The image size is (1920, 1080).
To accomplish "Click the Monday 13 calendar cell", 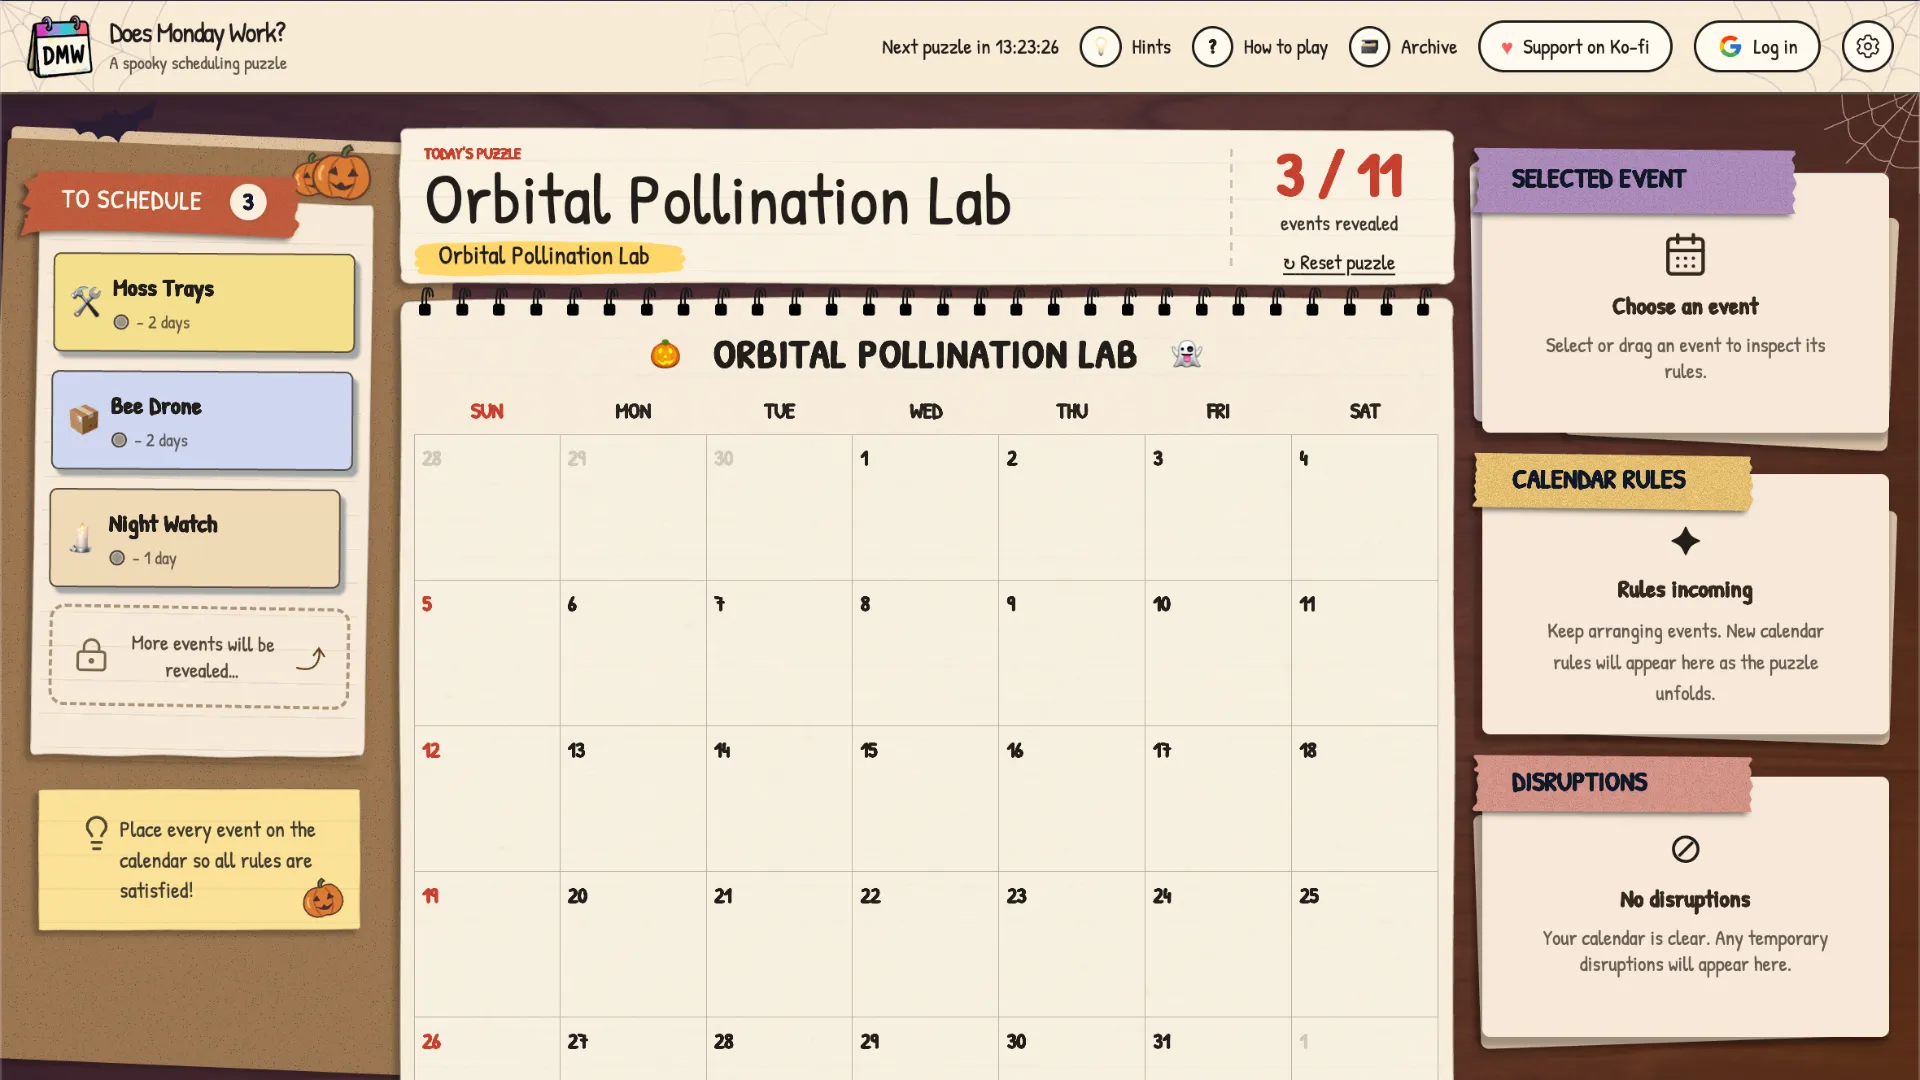I will [633, 799].
